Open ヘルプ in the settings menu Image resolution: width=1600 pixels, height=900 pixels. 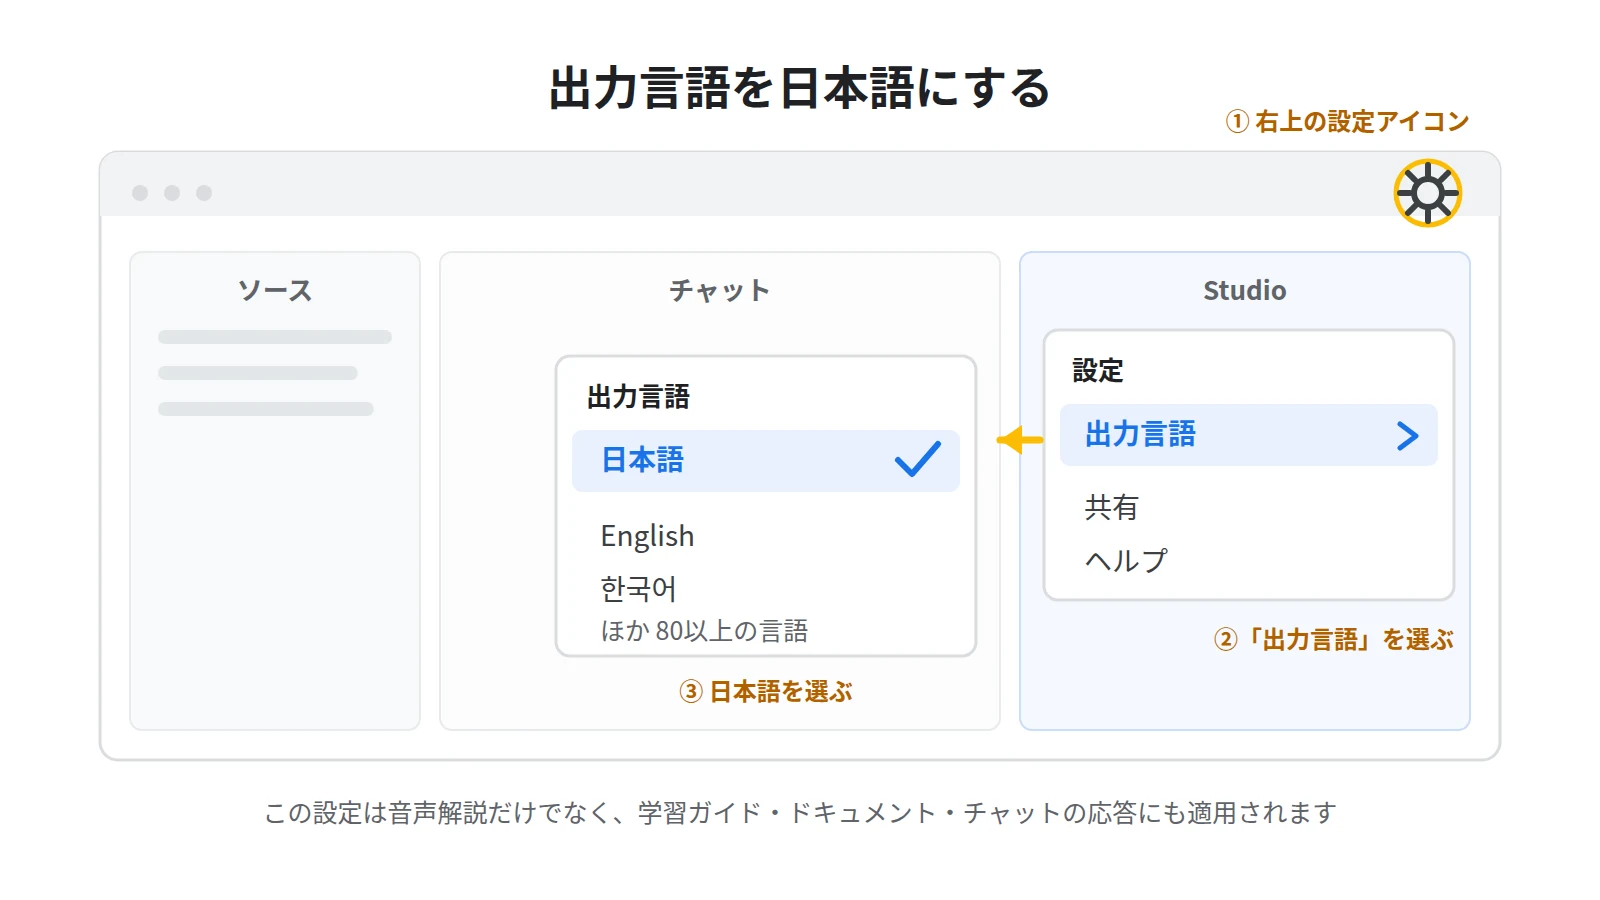[1126, 560]
